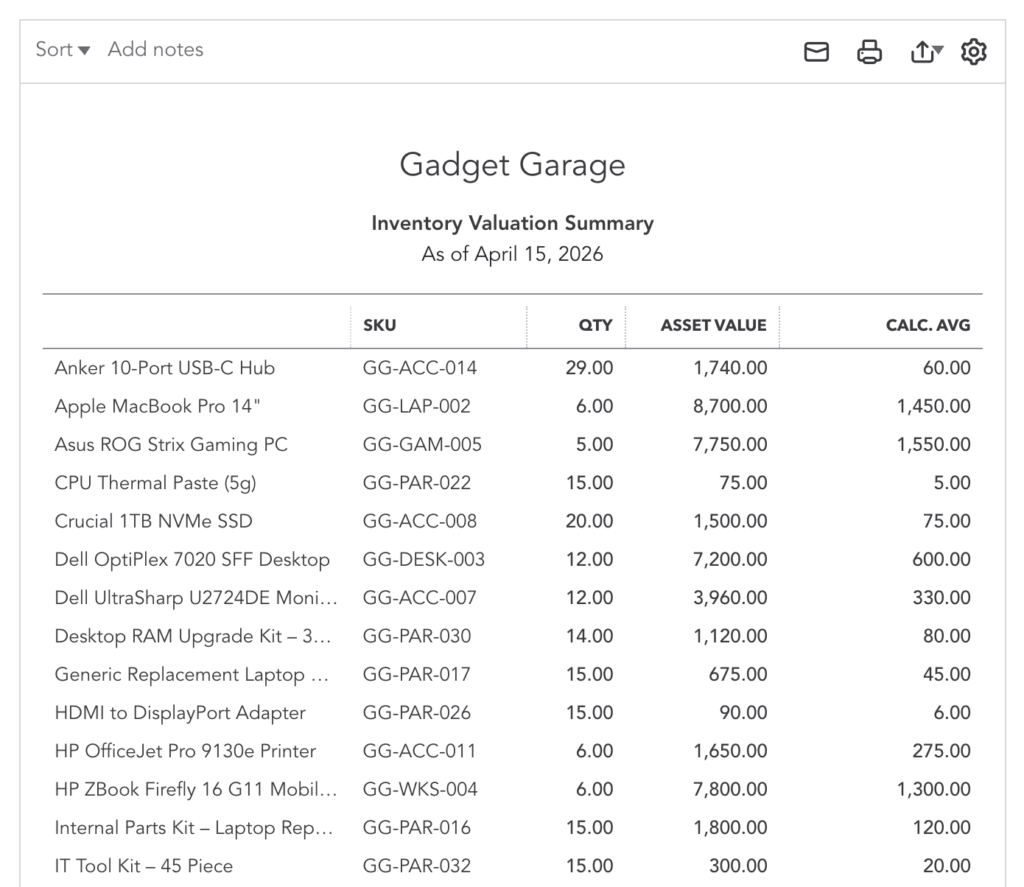Select Dell OptiPlex 7020 SFF Desktop item
The image size is (1024, 887).
(x=192, y=560)
